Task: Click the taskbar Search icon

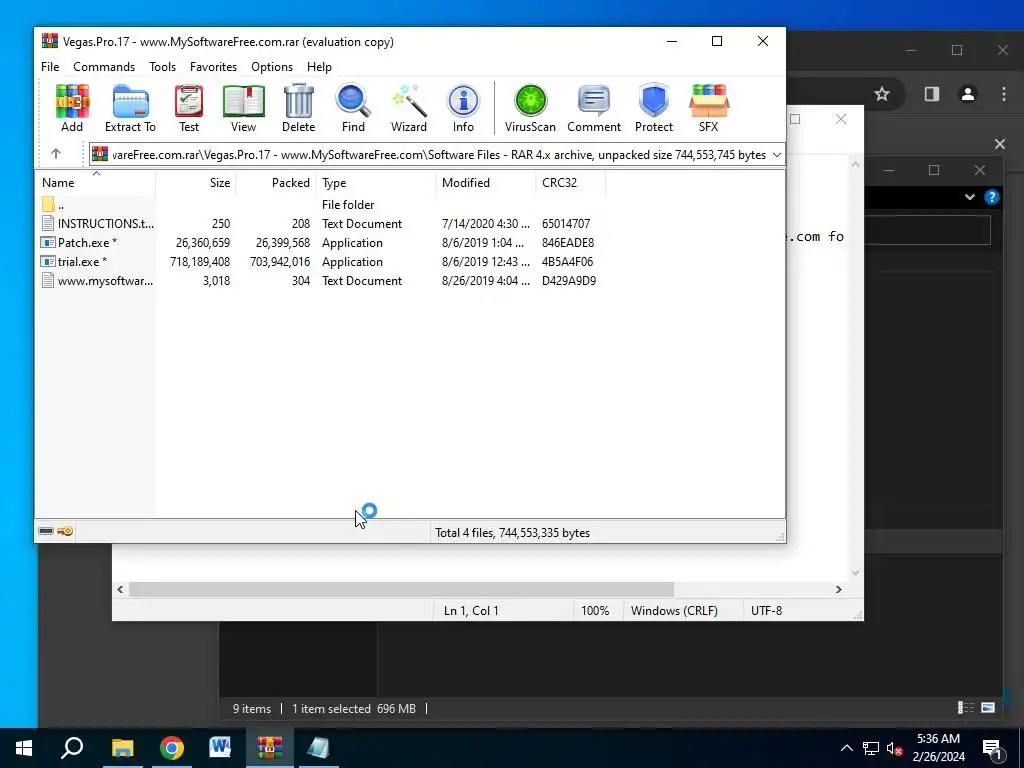Action: point(72,748)
